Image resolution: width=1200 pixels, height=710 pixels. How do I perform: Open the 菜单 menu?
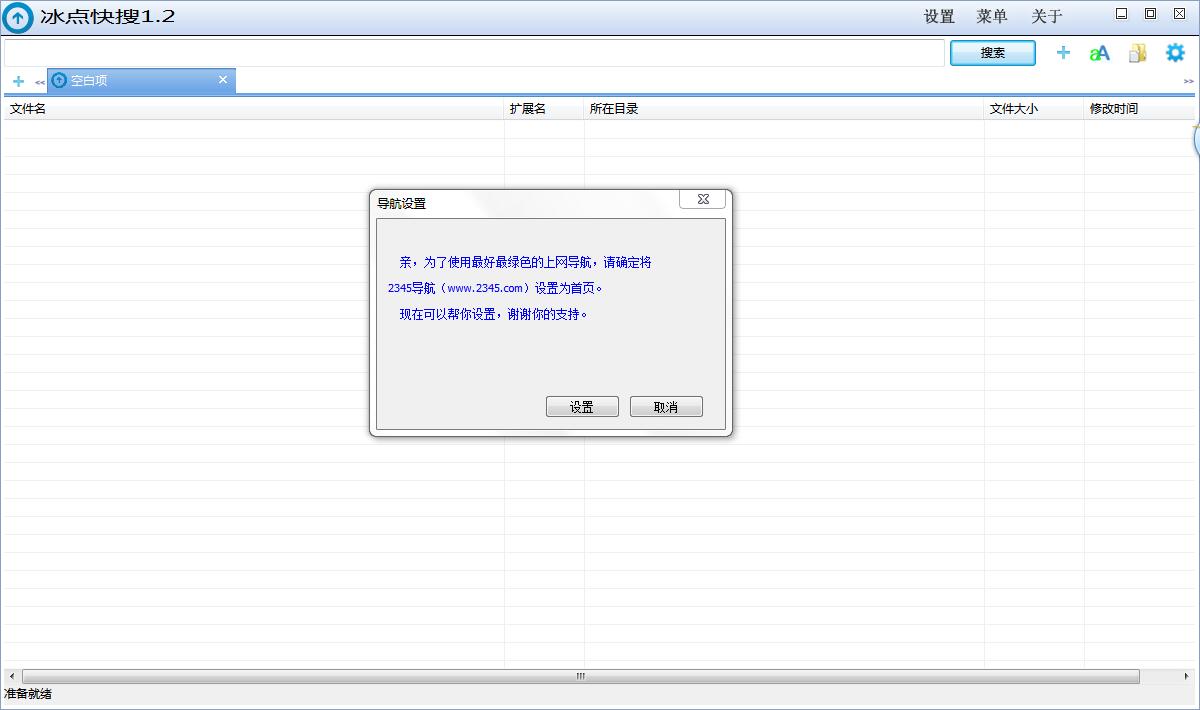coord(992,17)
